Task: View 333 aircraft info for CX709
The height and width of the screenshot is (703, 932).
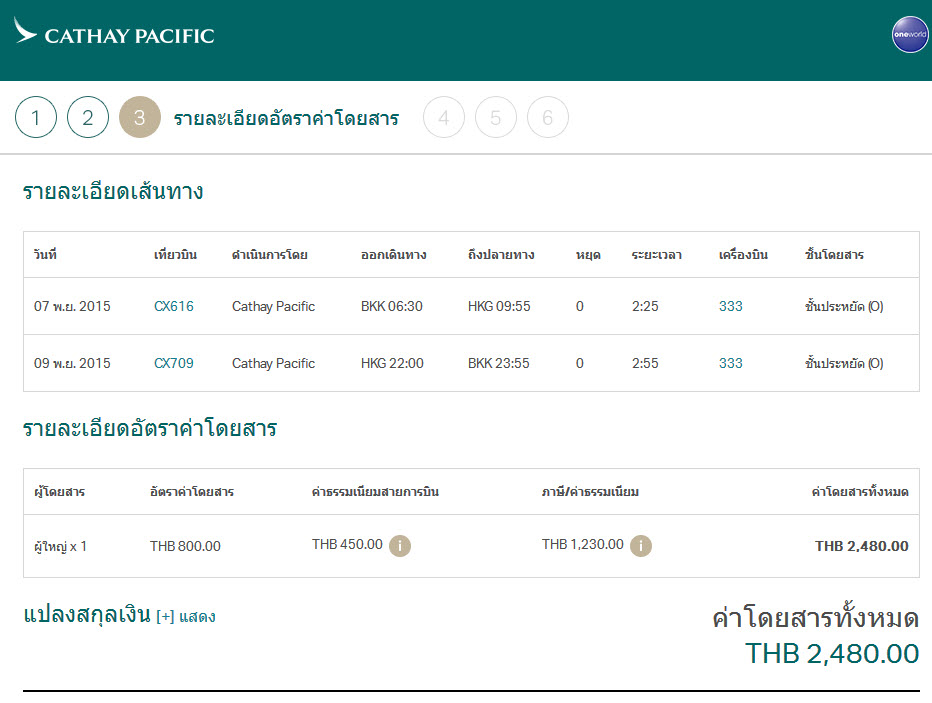Action: (731, 363)
